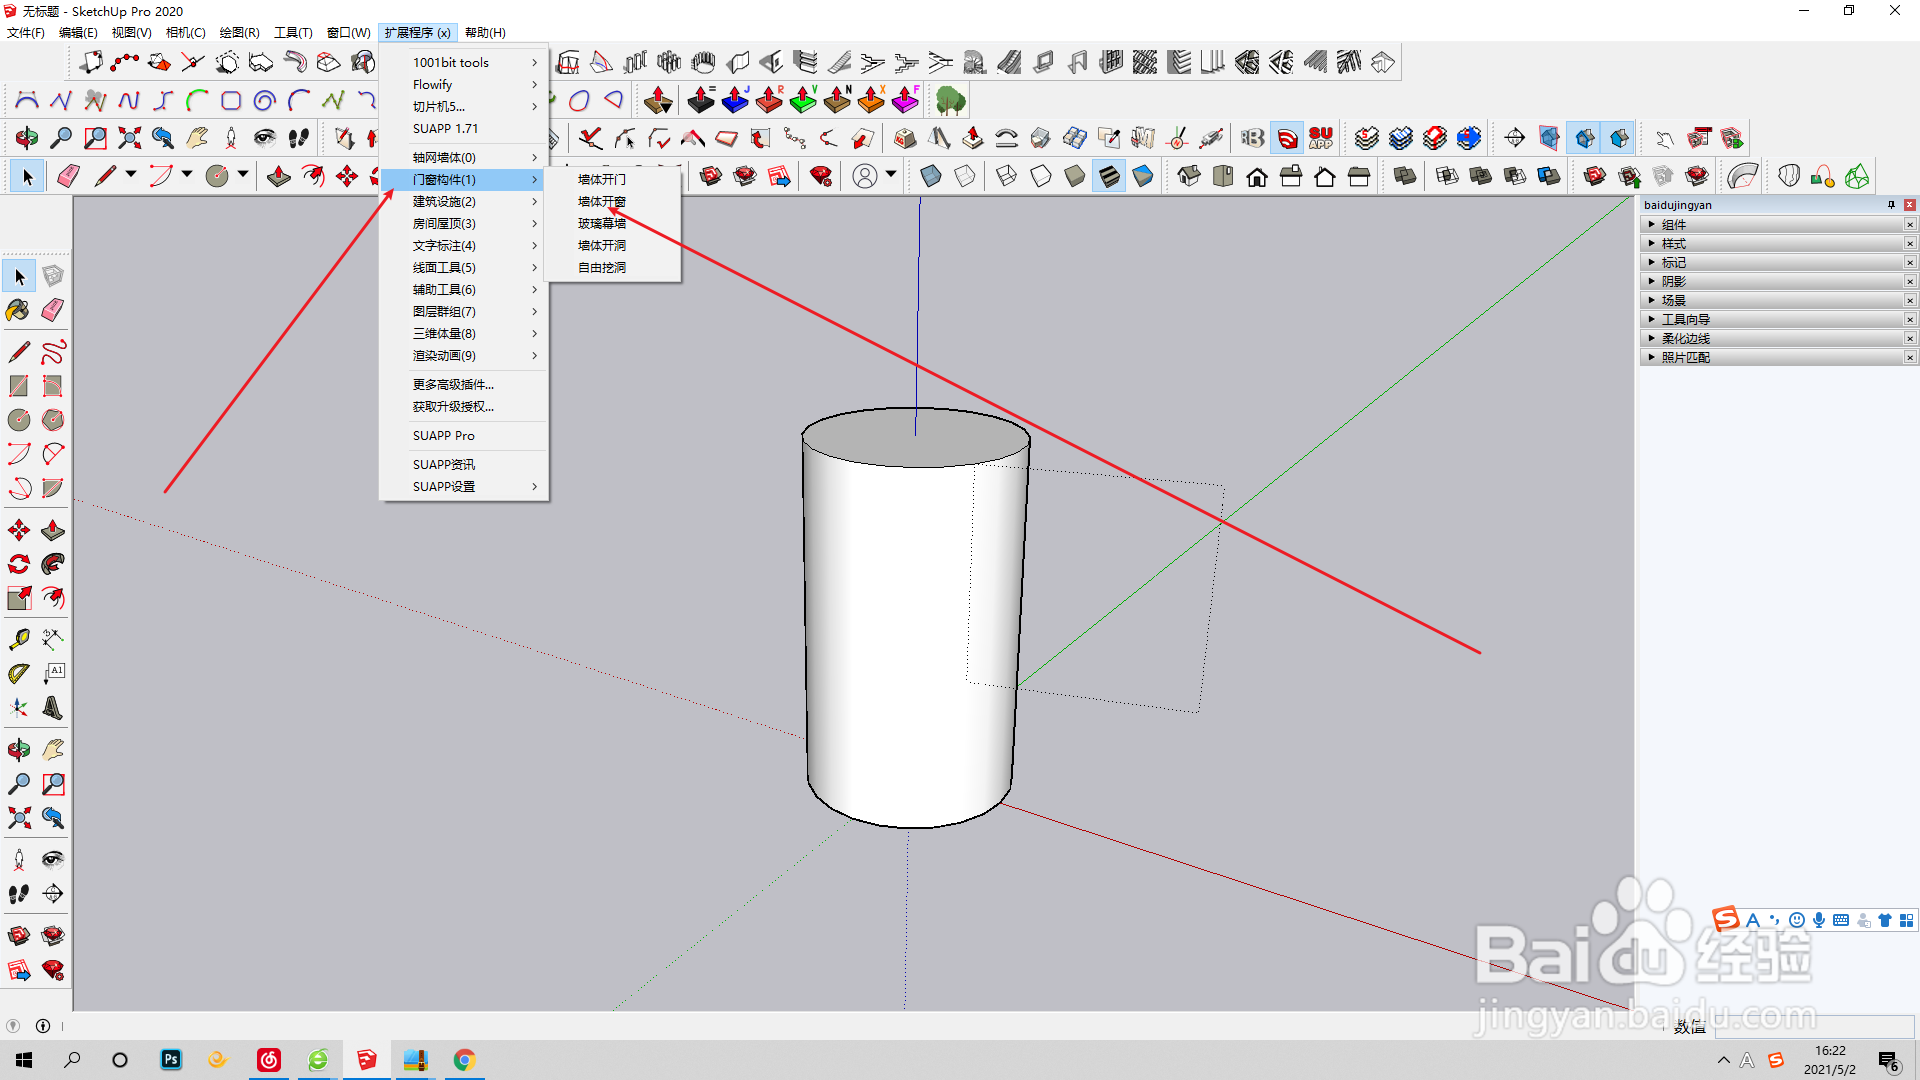Open the Pan hand tool
1920x1080 pixels.
pos(53,750)
